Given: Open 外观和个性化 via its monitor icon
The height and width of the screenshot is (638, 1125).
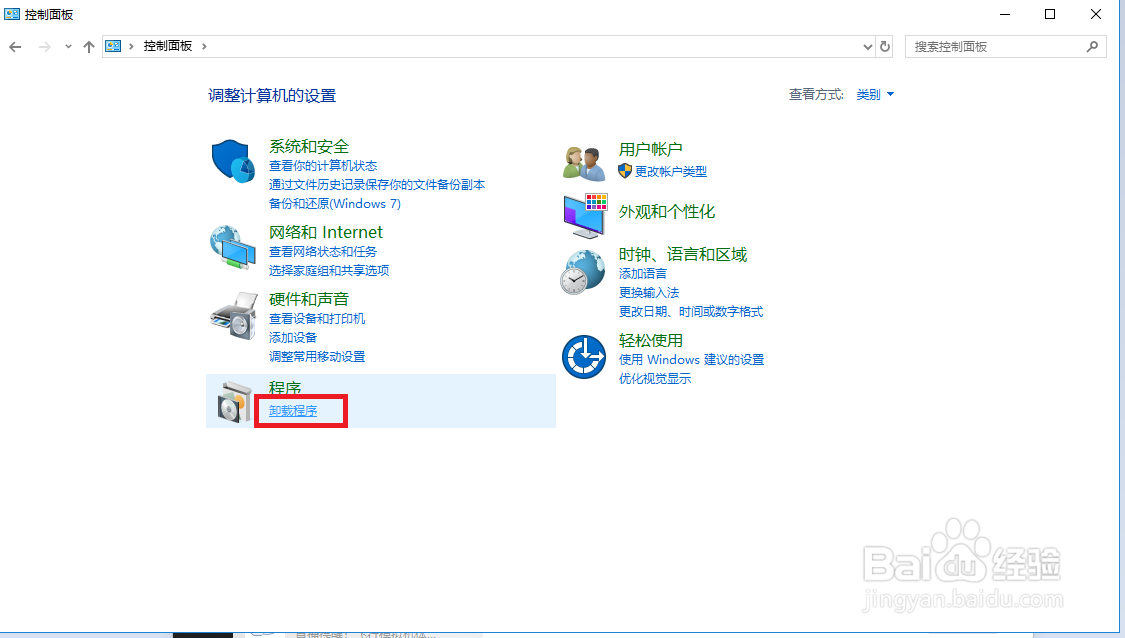Looking at the screenshot, I should 583,216.
